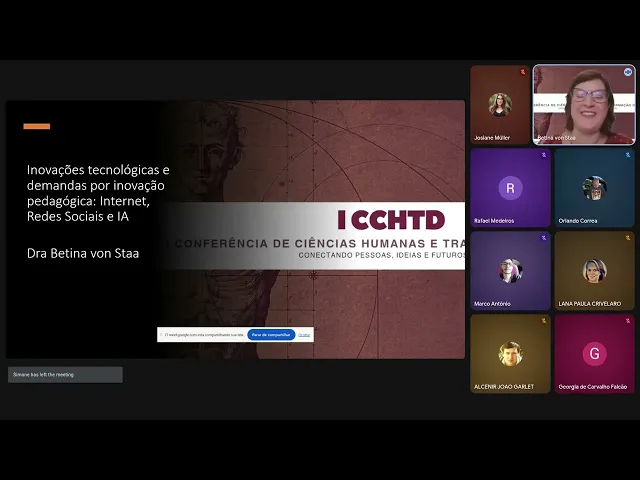Click LANA PAULA CRIVELARO's profile avatar
Image resolution: width=640 pixels, height=480 pixels.
click(594, 271)
